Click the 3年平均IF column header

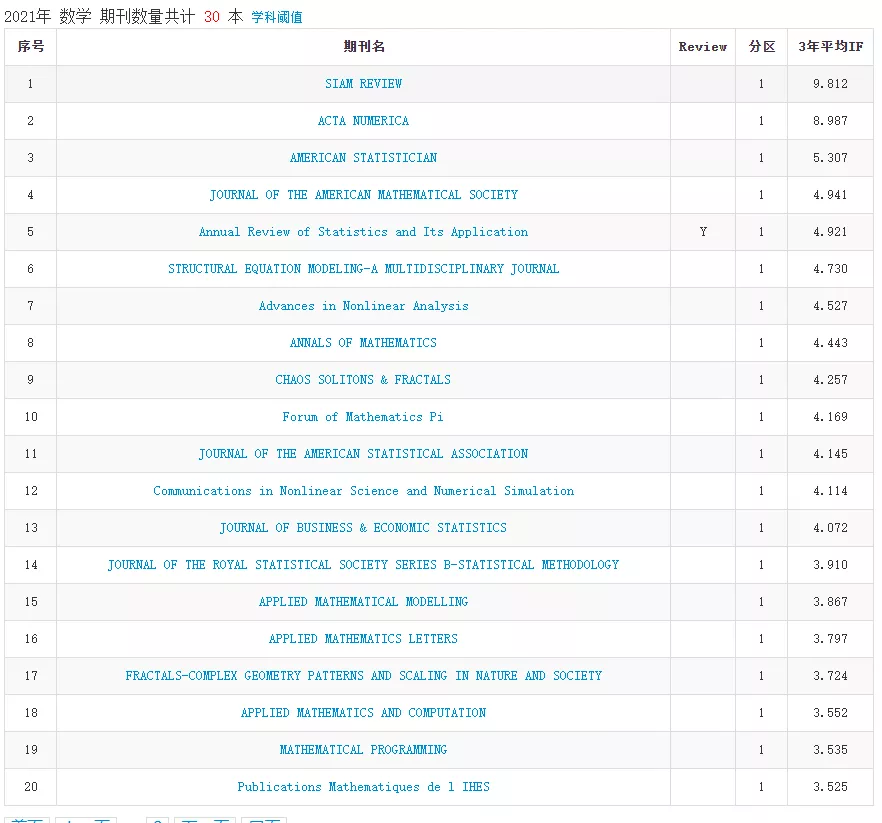pyautogui.click(x=830, y=47)
